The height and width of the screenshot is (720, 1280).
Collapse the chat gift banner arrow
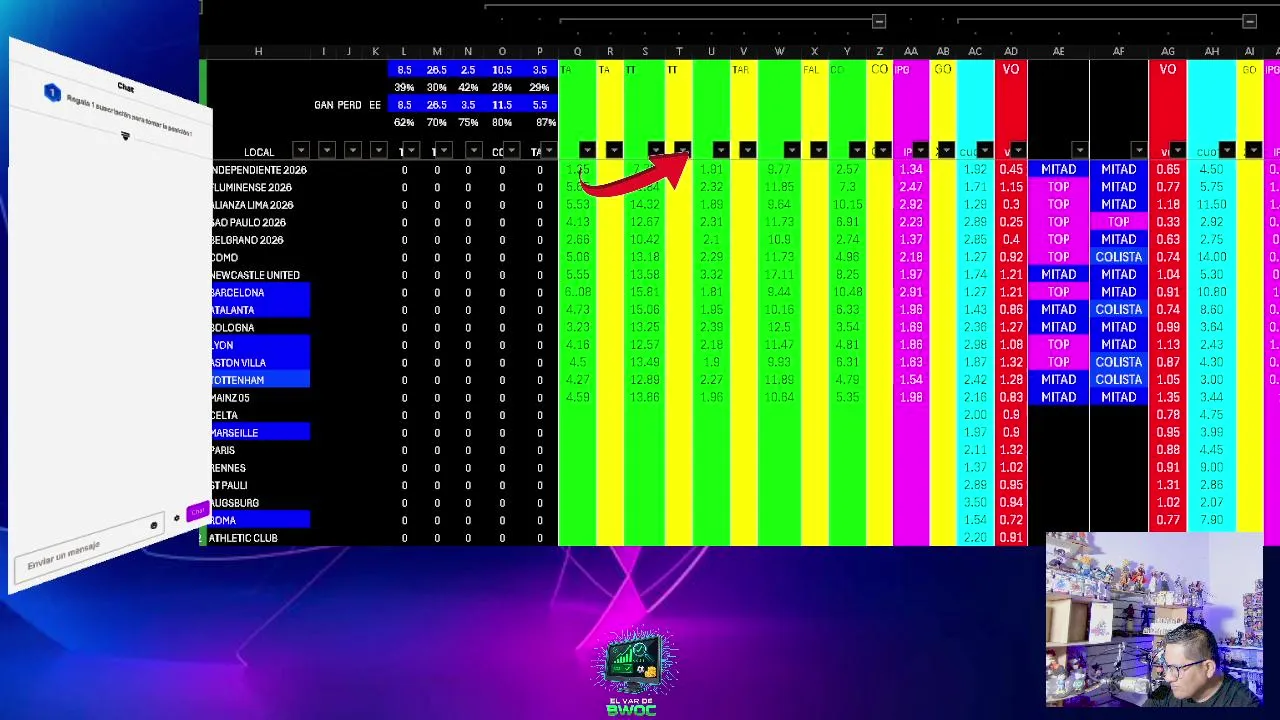pos(125,136)
